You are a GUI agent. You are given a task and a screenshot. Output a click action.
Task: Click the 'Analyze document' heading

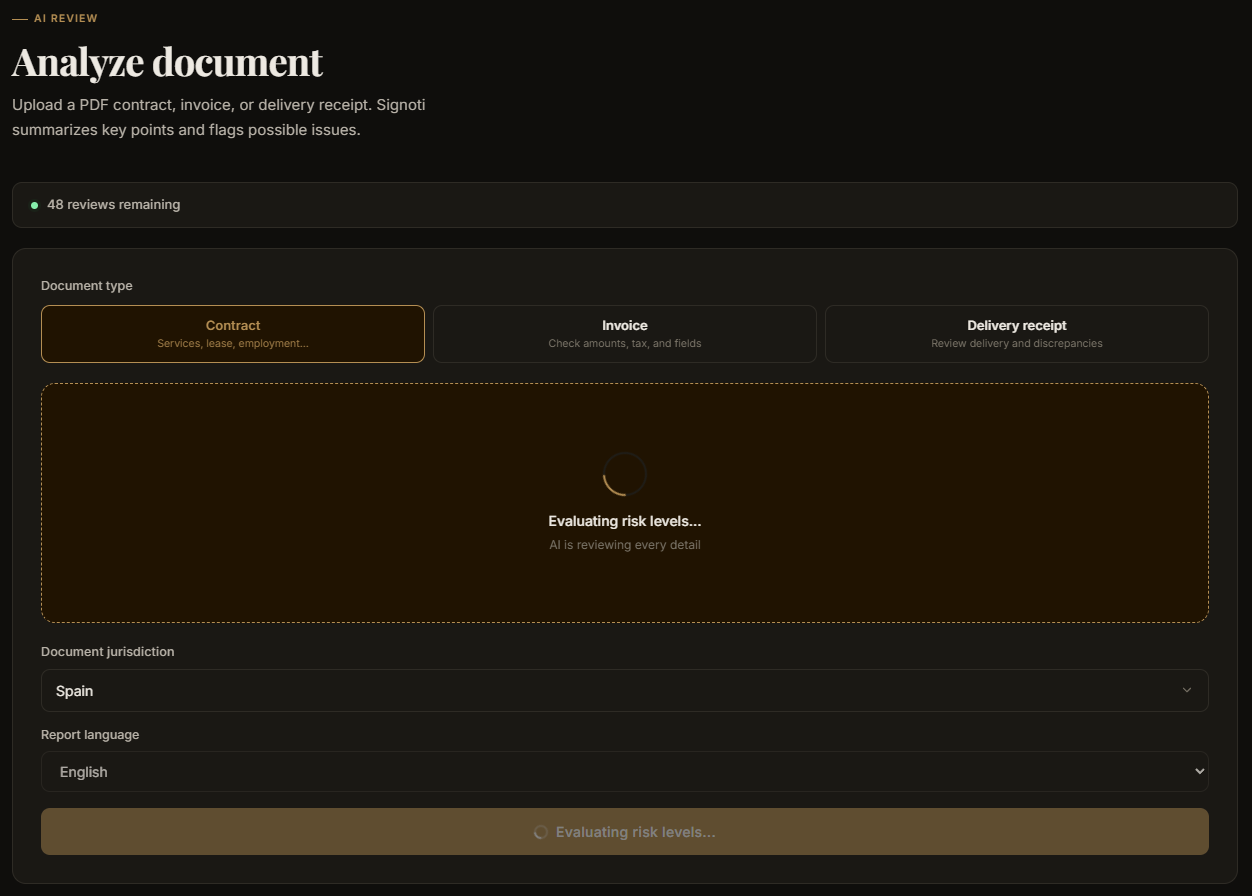(x=167, y=62)
